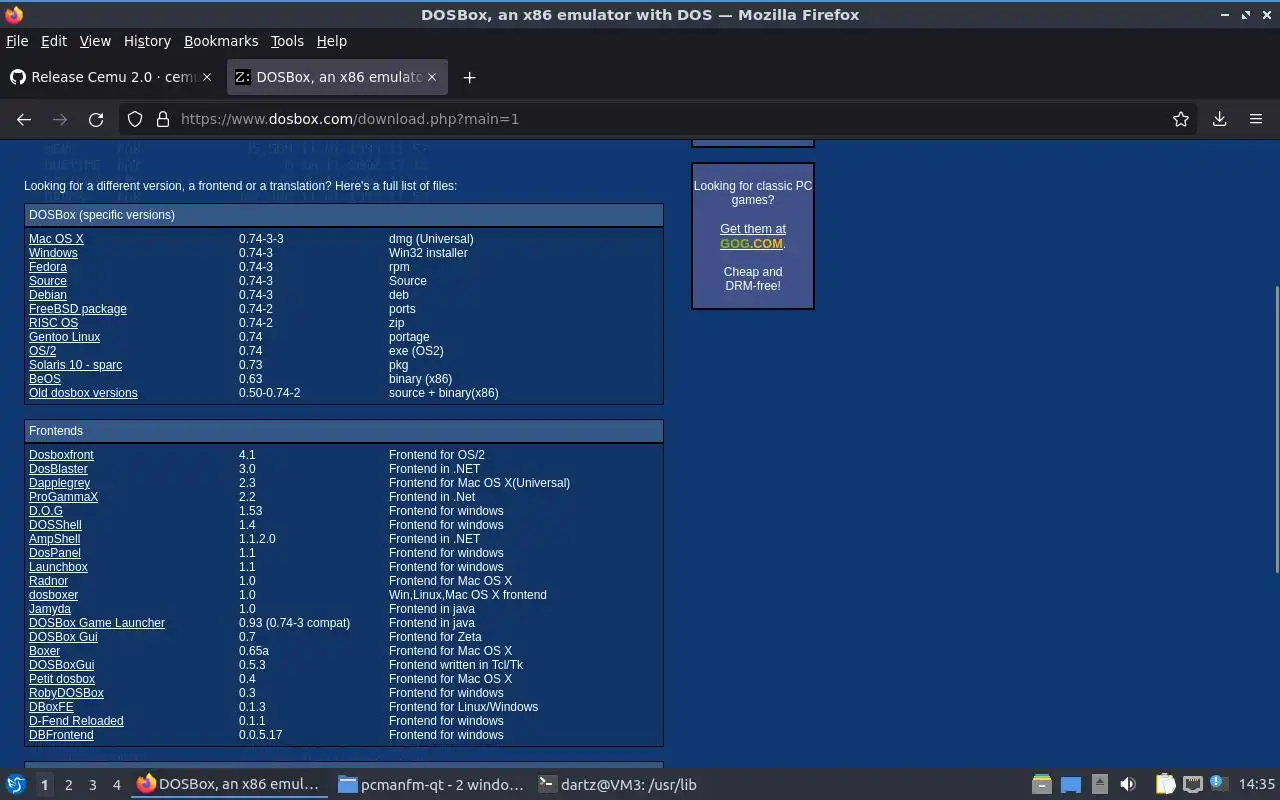This screenshot has width=1280, height=800.
Task: Open the Firefox hamburger application menu
Action: 1256,119
